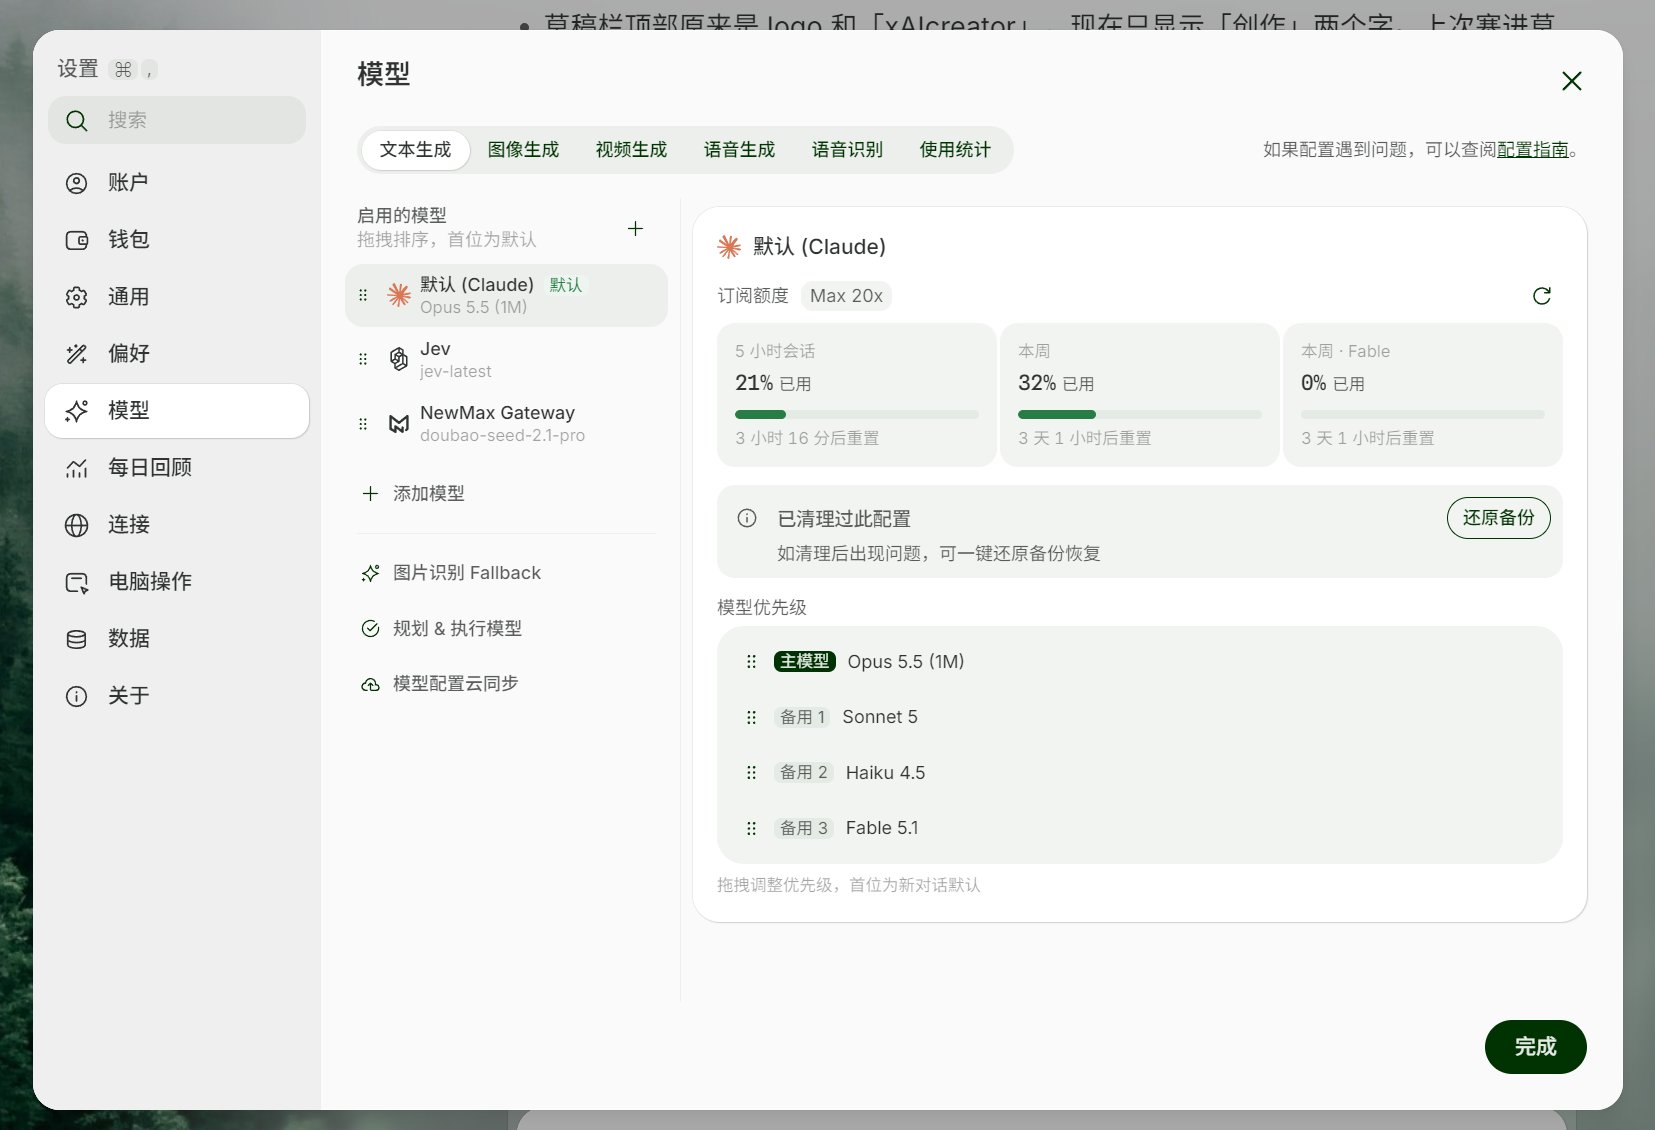Open 钱包 settings section

pyautogui.click(x=177, y=240)
